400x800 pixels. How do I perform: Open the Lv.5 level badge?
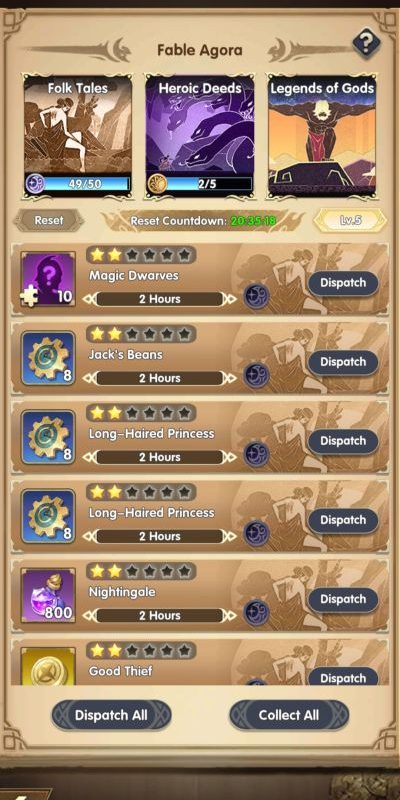click(351, 221)
